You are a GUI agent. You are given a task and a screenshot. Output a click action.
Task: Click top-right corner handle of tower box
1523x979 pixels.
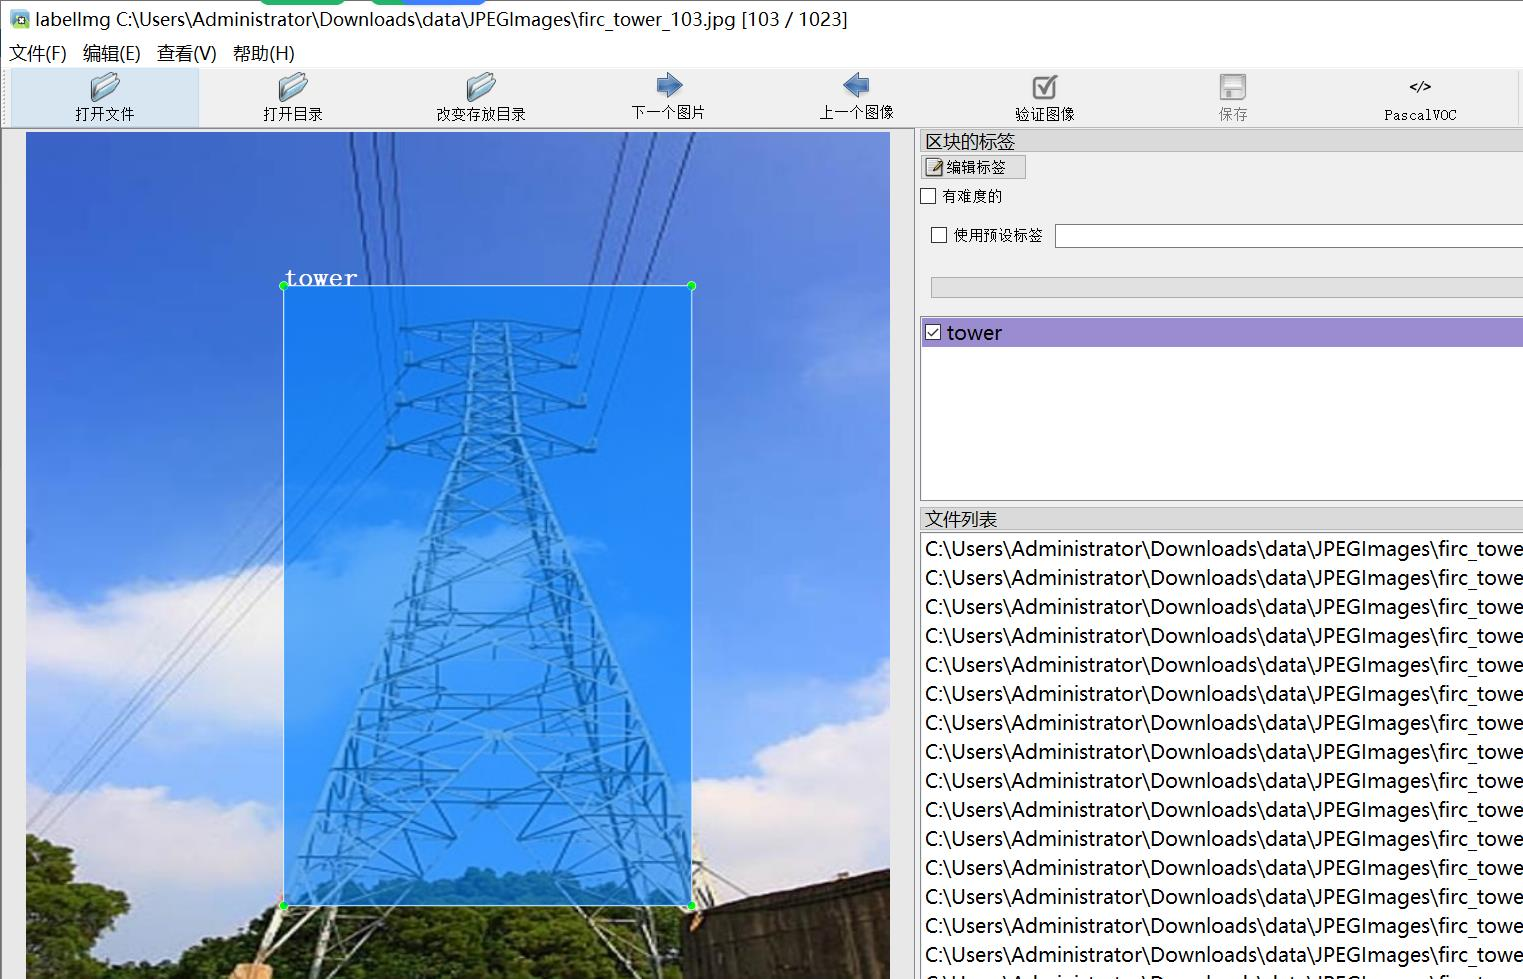click(x=691, y=286)
